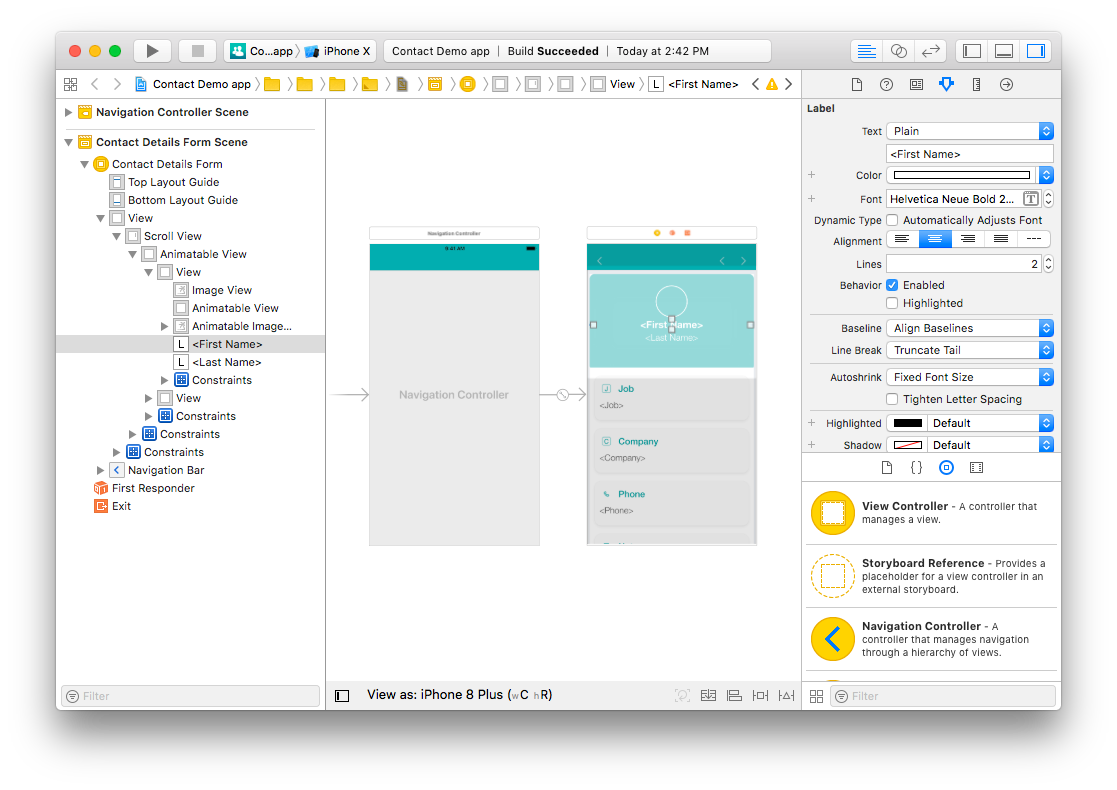Open the Quick Help inspector
Viewport: 1117px width, 790px height.
[x=886, y=85]
